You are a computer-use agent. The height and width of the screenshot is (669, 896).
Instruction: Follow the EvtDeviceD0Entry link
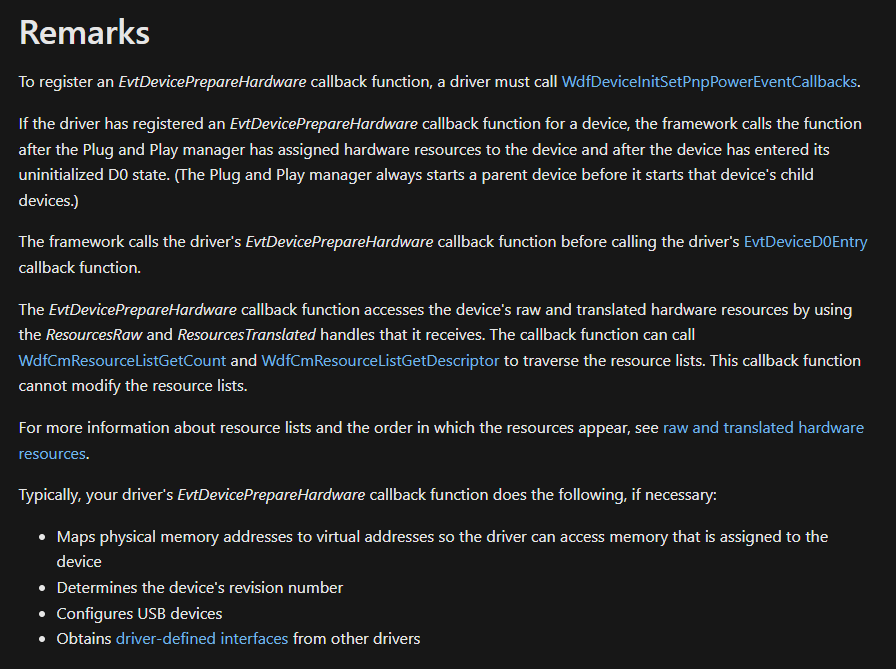(805, 242)
